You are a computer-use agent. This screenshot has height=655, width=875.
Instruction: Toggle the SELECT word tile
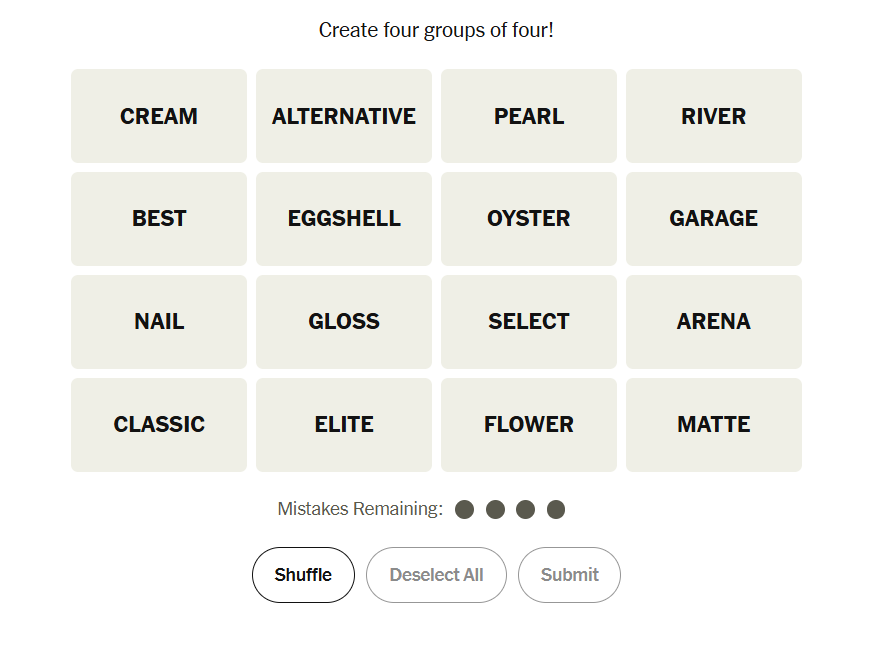(529, 322)
